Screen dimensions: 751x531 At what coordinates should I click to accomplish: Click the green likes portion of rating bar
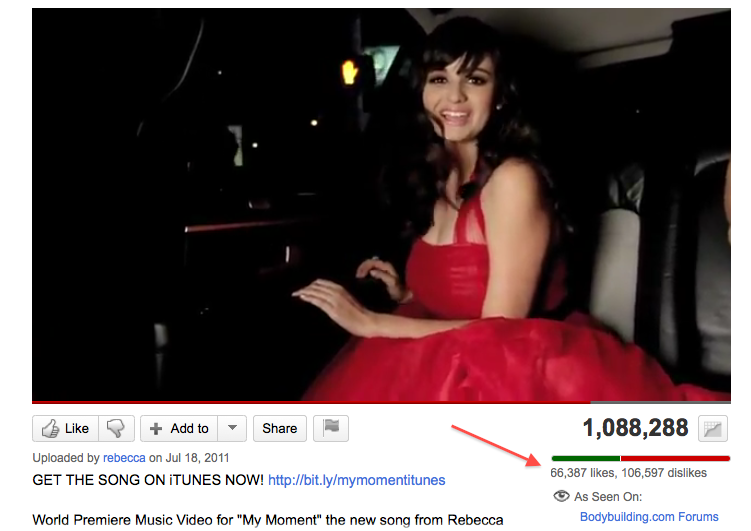[585, 458]
